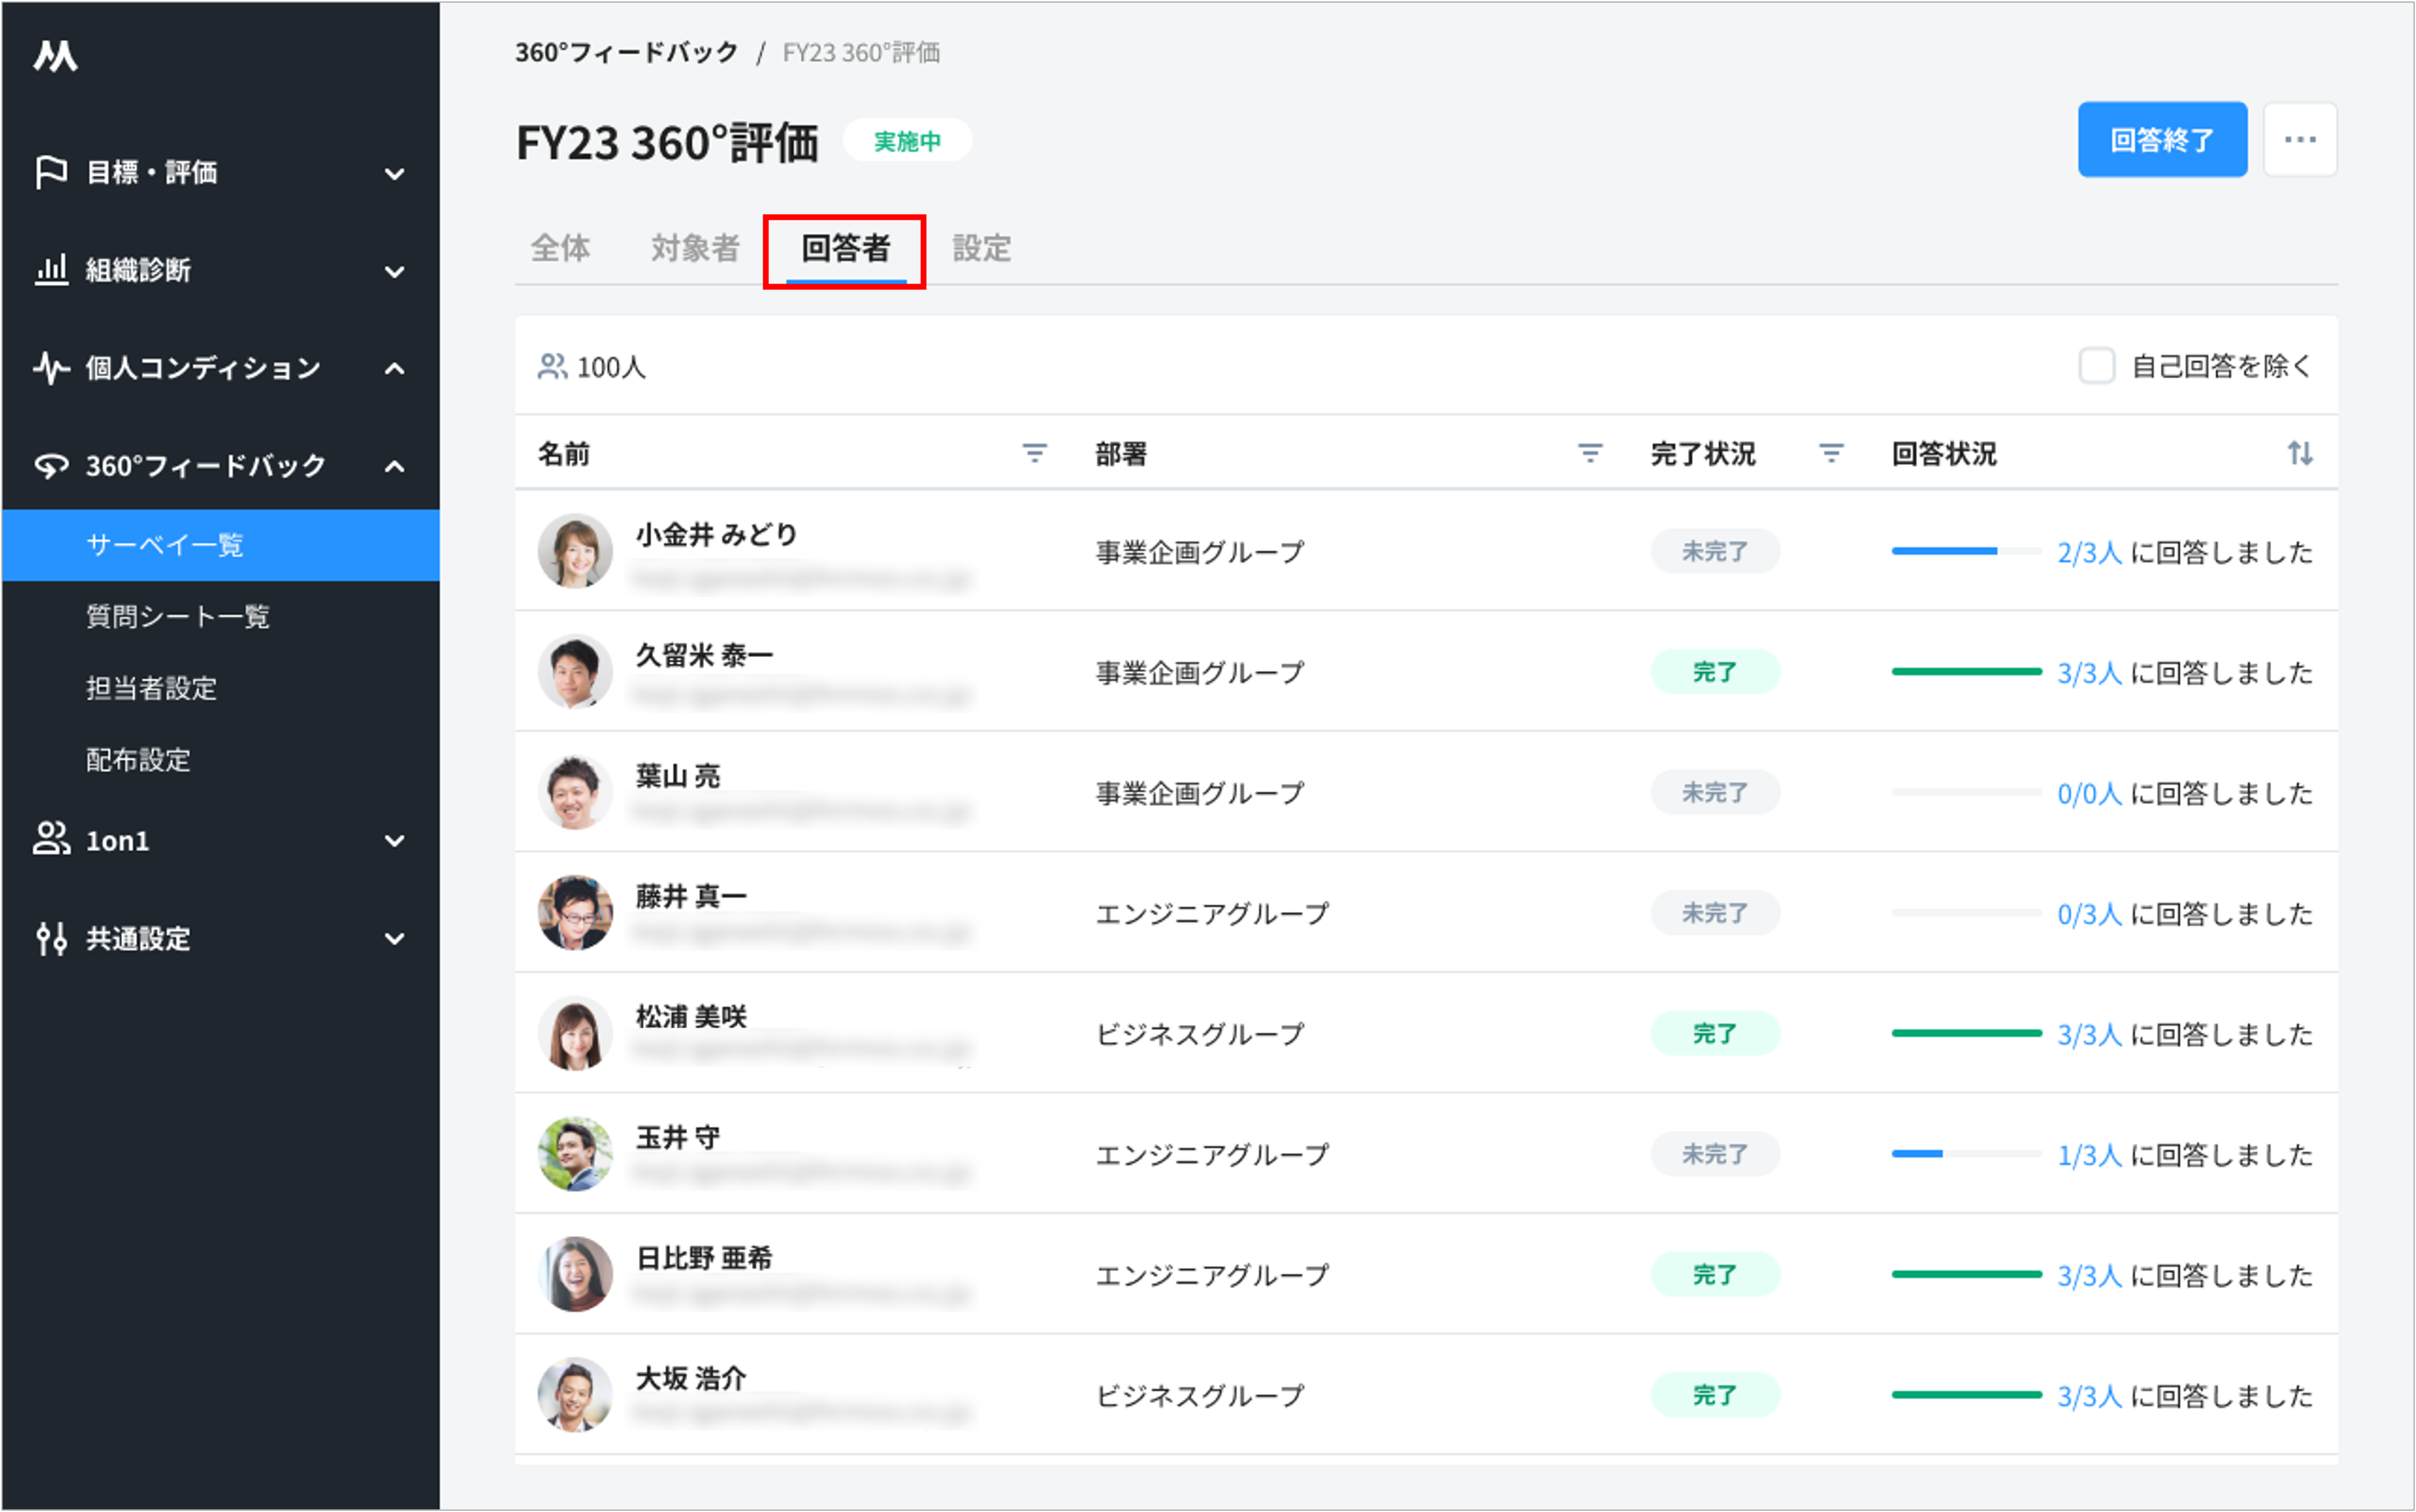The width and height of the screenshot is (2416, 1512).
Task: Click the 1on1 people icon
Action: (51, 840)
